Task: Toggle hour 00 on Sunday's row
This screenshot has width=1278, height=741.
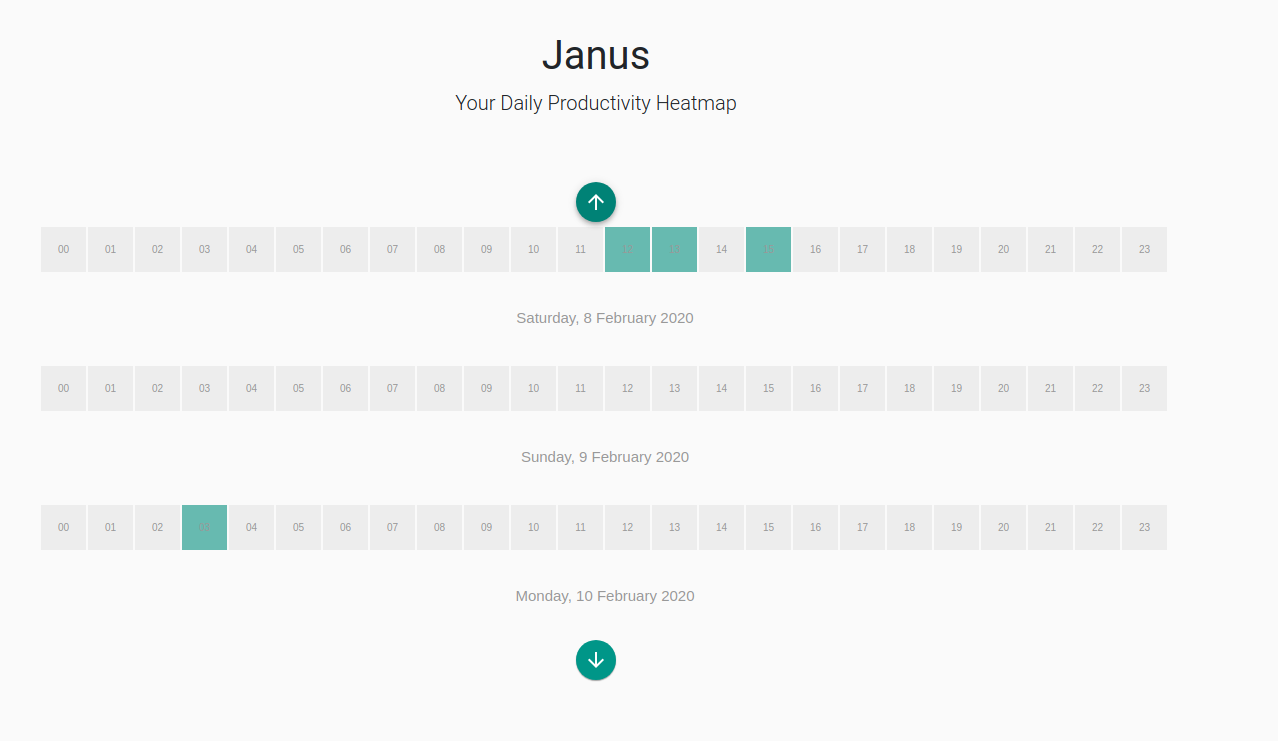Action: (63, 388)
